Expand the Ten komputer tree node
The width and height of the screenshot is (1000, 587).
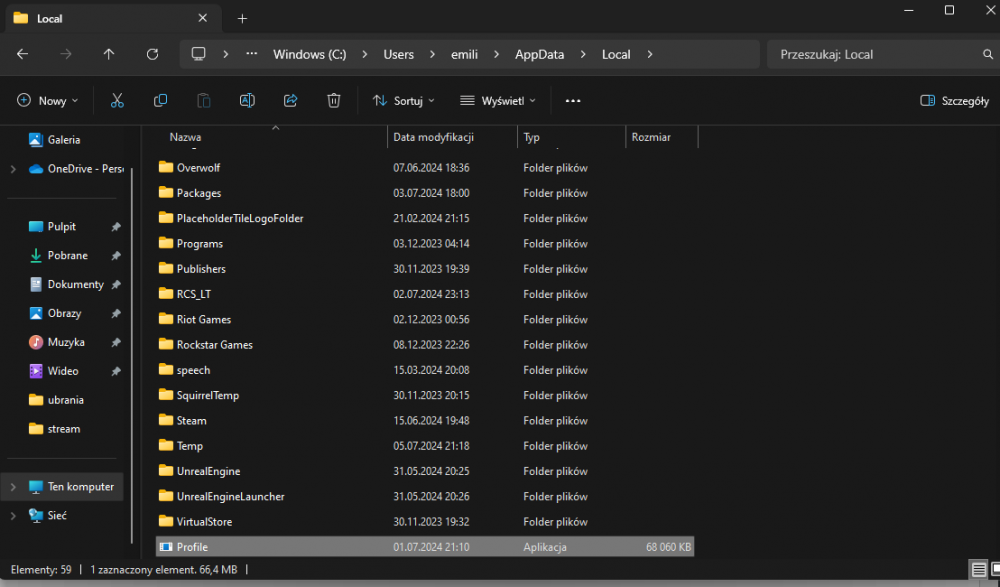[12, 487]
